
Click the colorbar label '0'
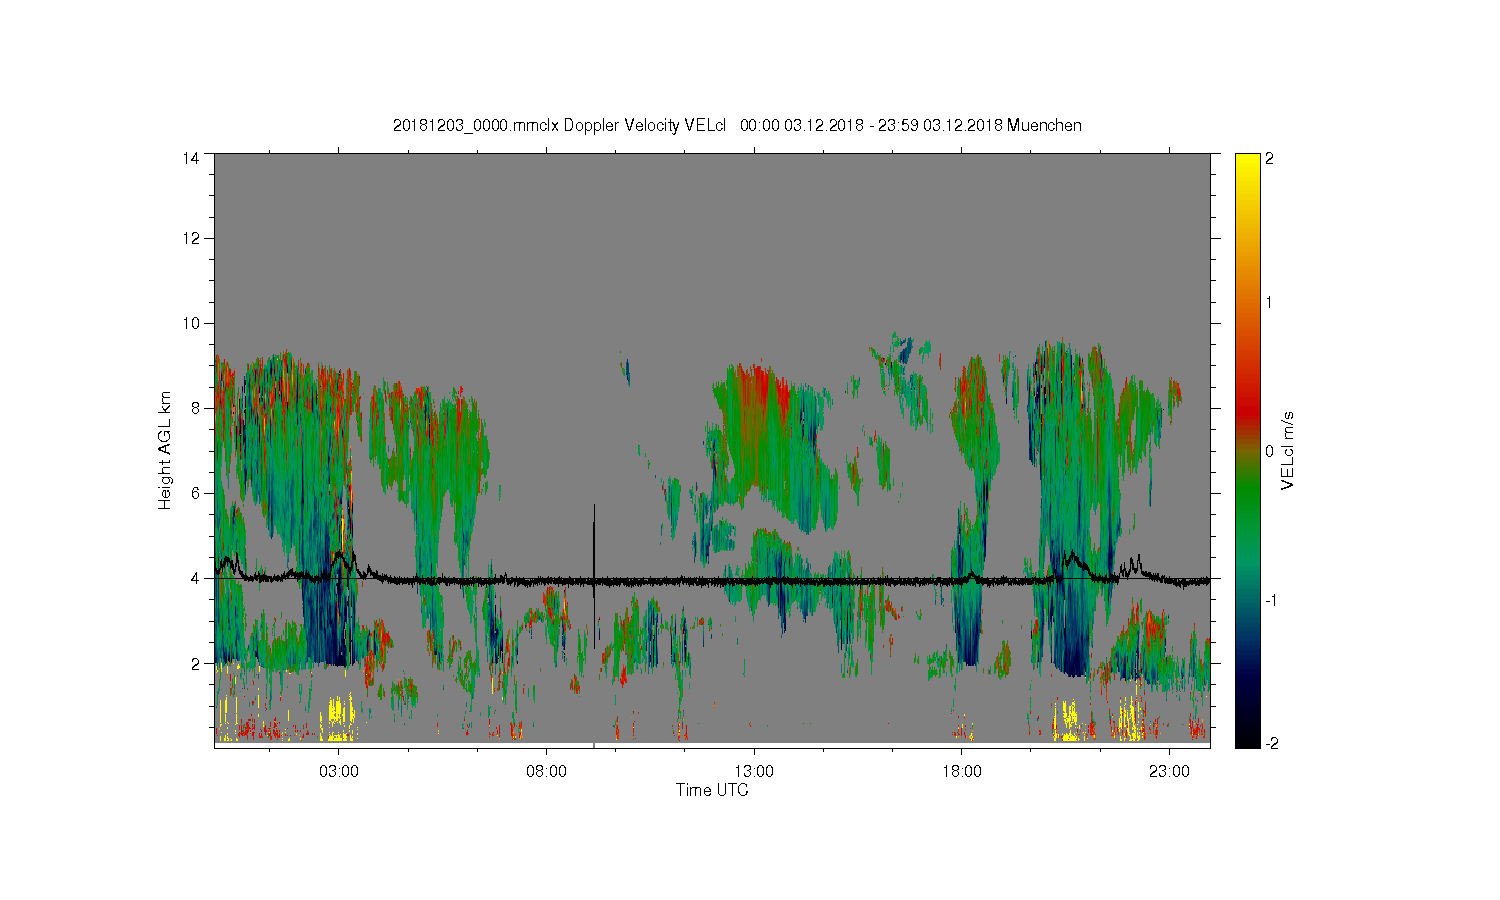click(1270, 451)
